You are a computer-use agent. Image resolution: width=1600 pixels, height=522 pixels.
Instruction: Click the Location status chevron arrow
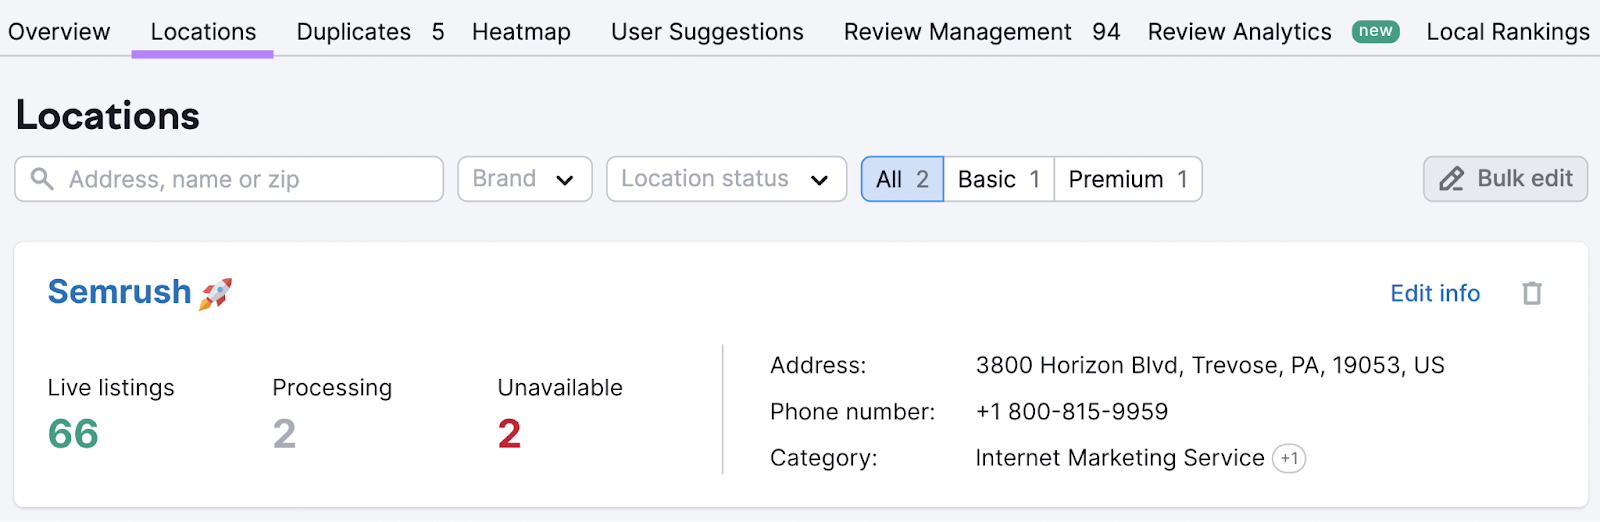click(x=819, y=180)
